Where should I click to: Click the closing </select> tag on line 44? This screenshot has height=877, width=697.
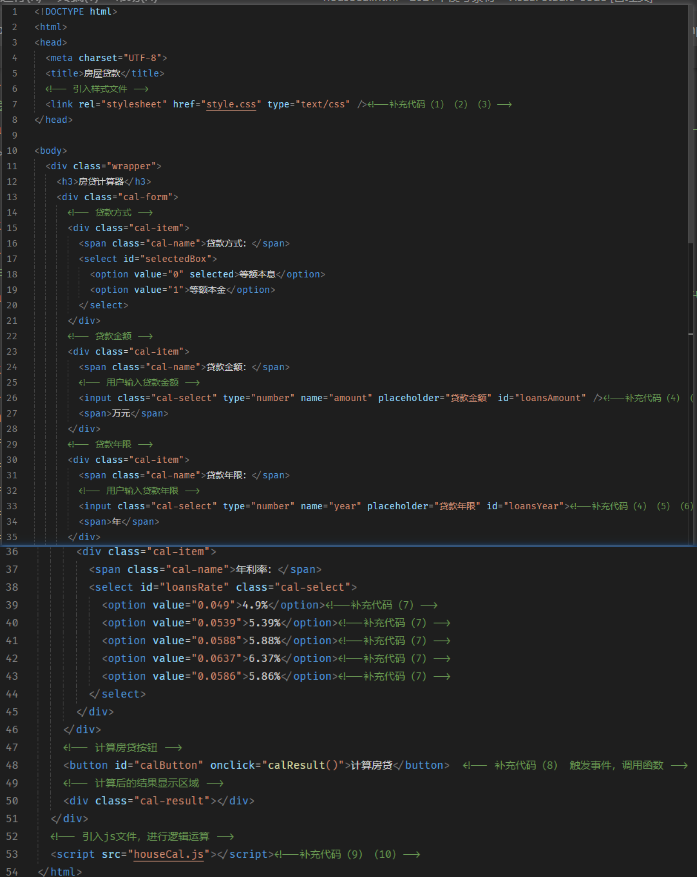click(x=117, y=694)
